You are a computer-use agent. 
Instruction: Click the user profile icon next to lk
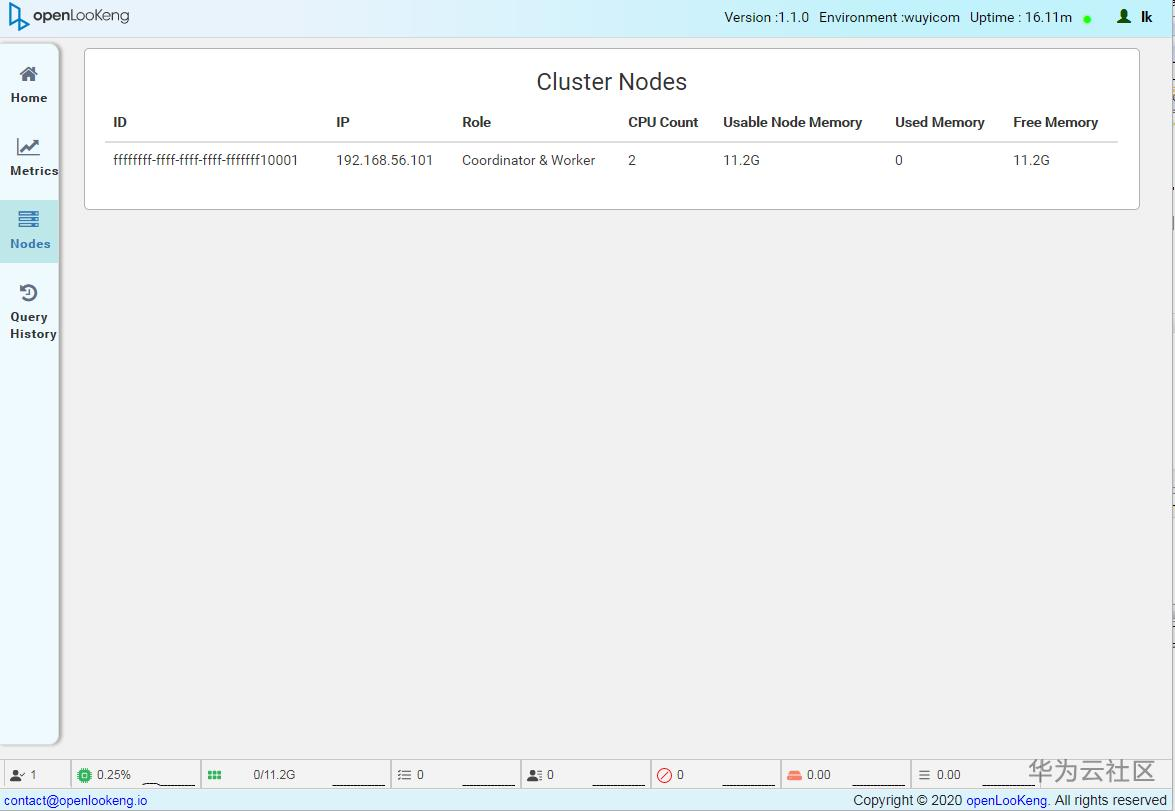(1123, 16)
